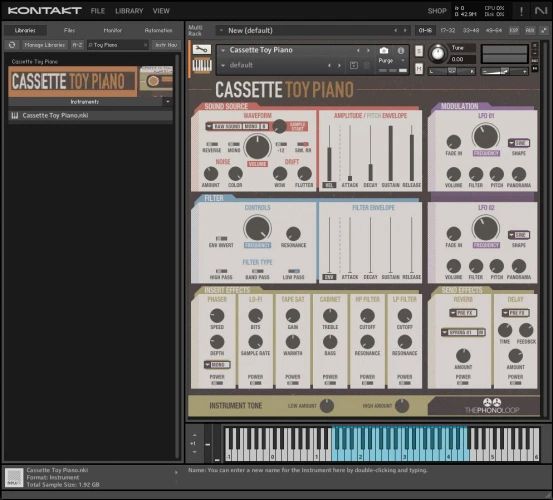Toggle the Mono switch in Waveform
This screenshot has height=500, width=553.
[x=233, y=144]
